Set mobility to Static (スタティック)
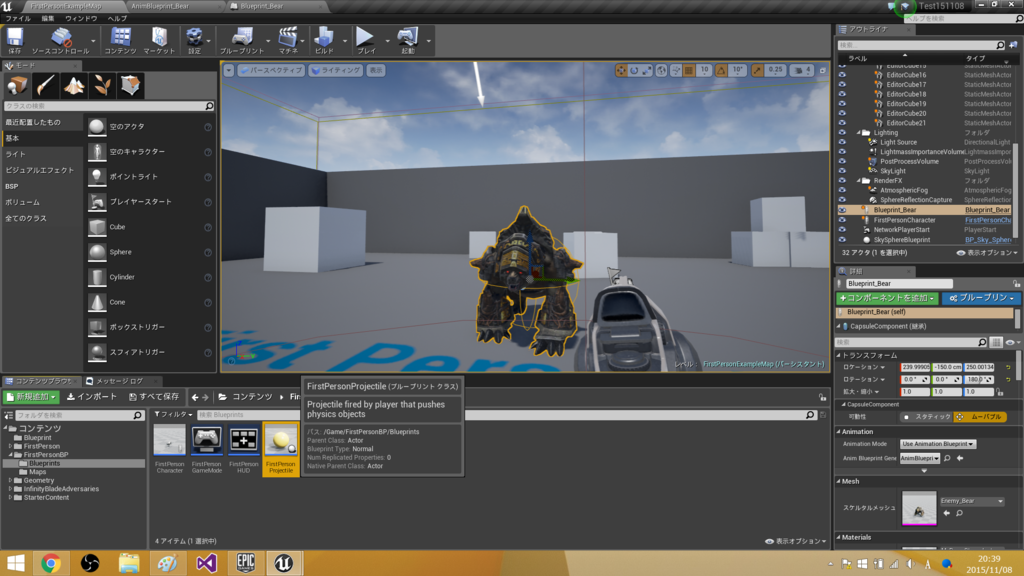This screenshot has width=1024, height=576. (927, 417)
